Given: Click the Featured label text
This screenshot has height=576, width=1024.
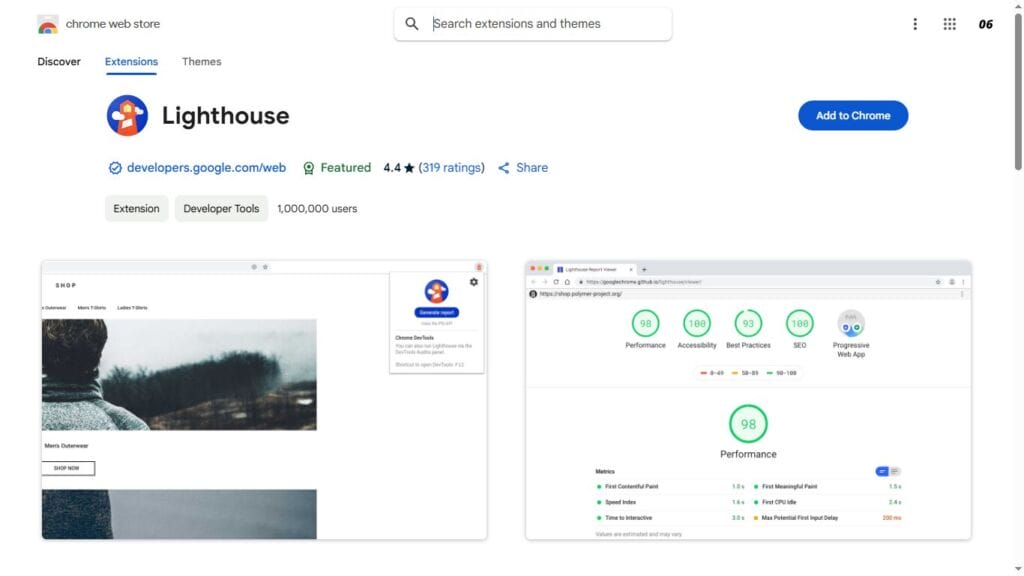Looking at the screenshot, I should point(345,168).
